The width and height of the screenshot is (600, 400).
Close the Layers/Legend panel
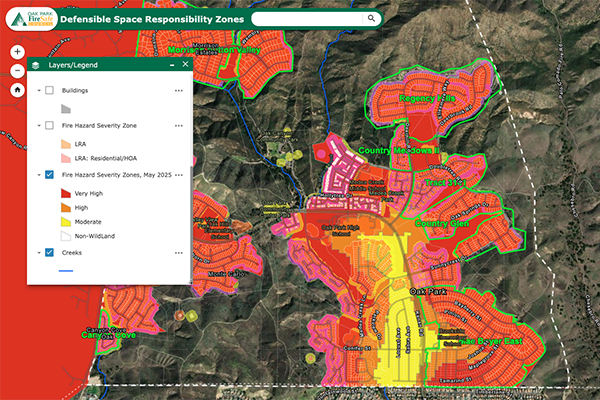(x=185, y=64)
